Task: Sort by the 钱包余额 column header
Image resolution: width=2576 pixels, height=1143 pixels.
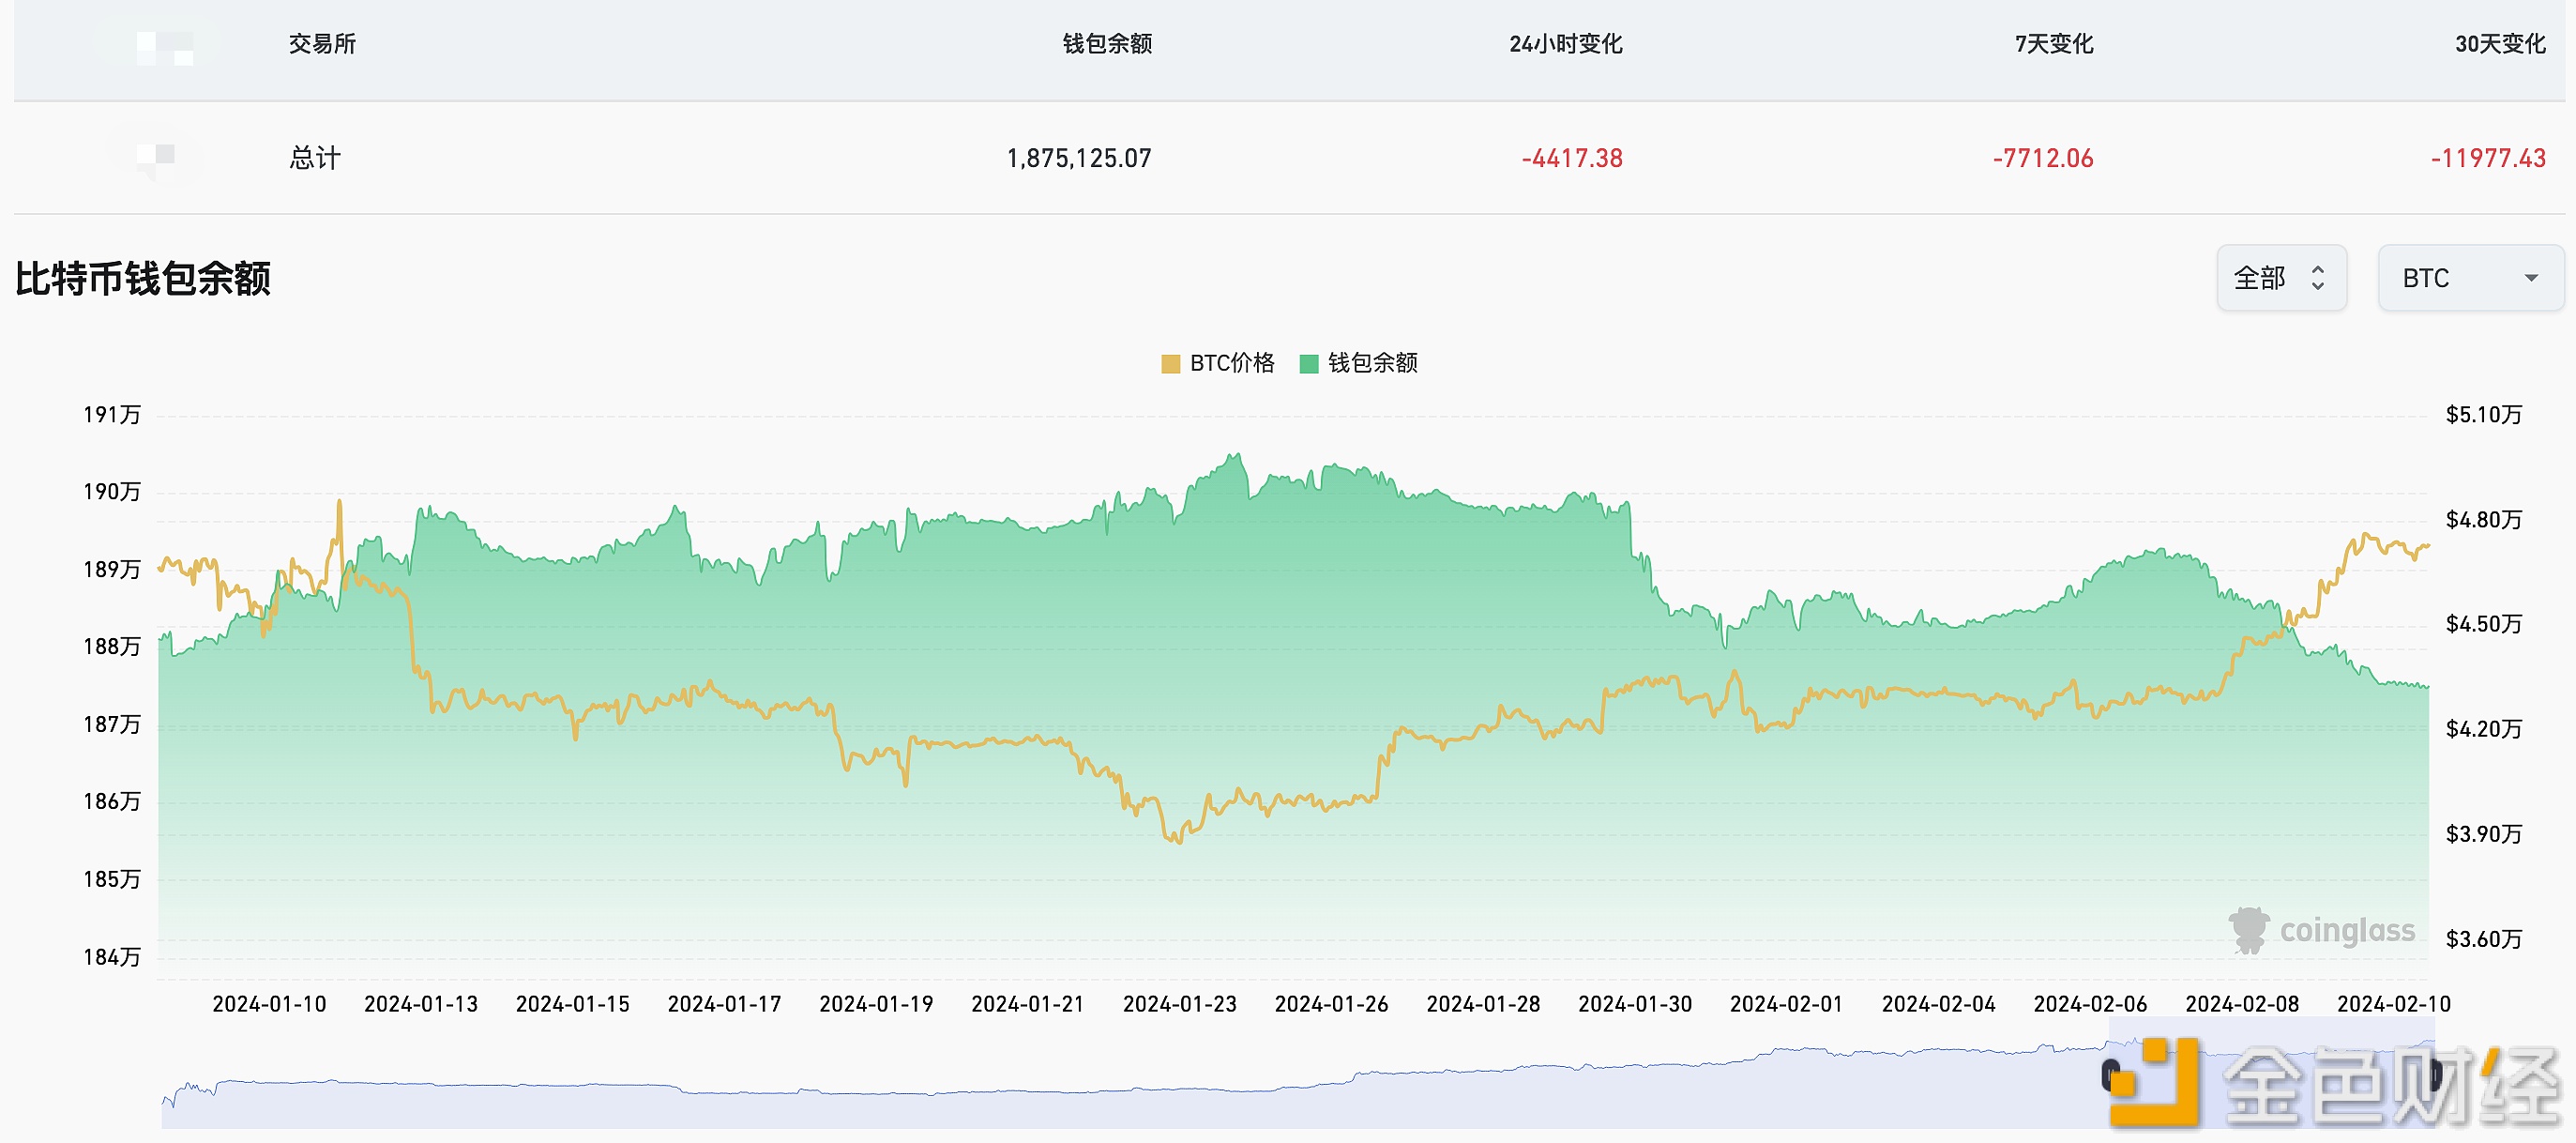Action: [1107, 44]
